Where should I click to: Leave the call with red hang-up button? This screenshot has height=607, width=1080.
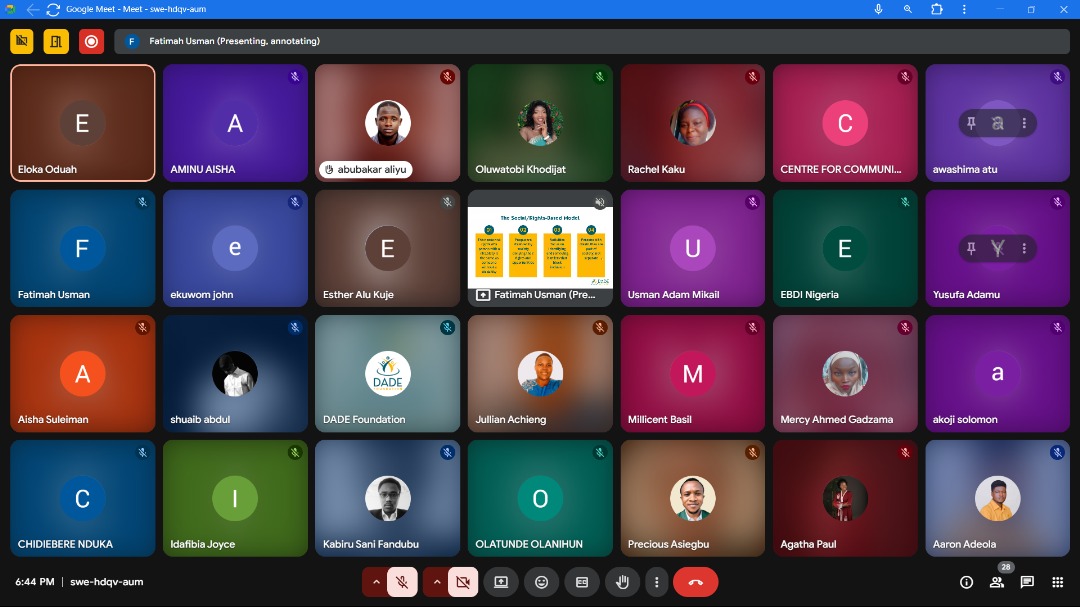tap(696, 582)
